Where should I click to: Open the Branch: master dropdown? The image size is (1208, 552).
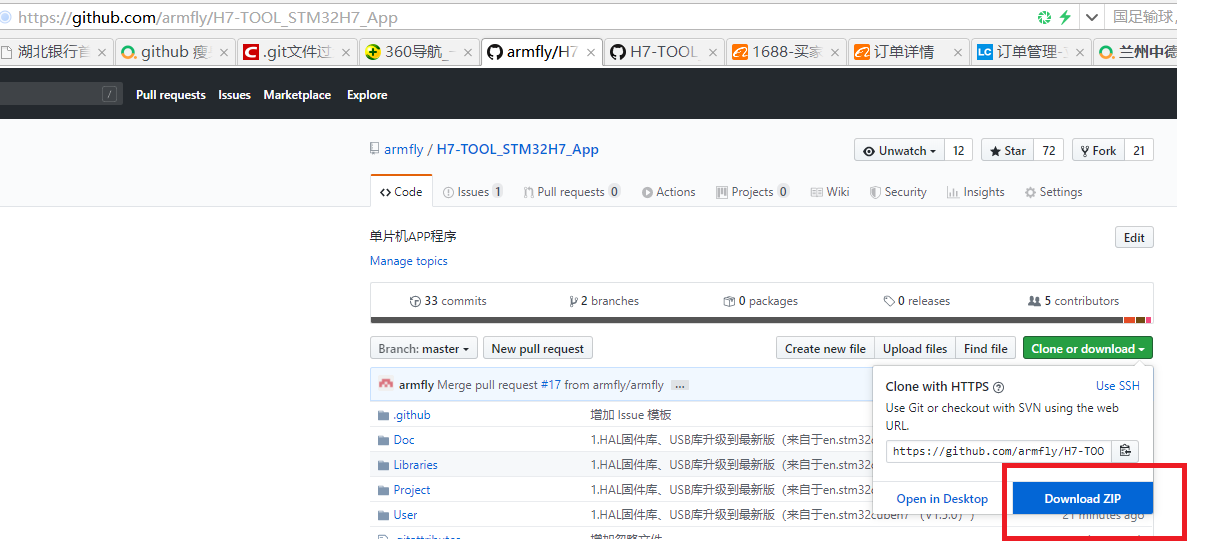pyautogui.click(x=423, y=349)
